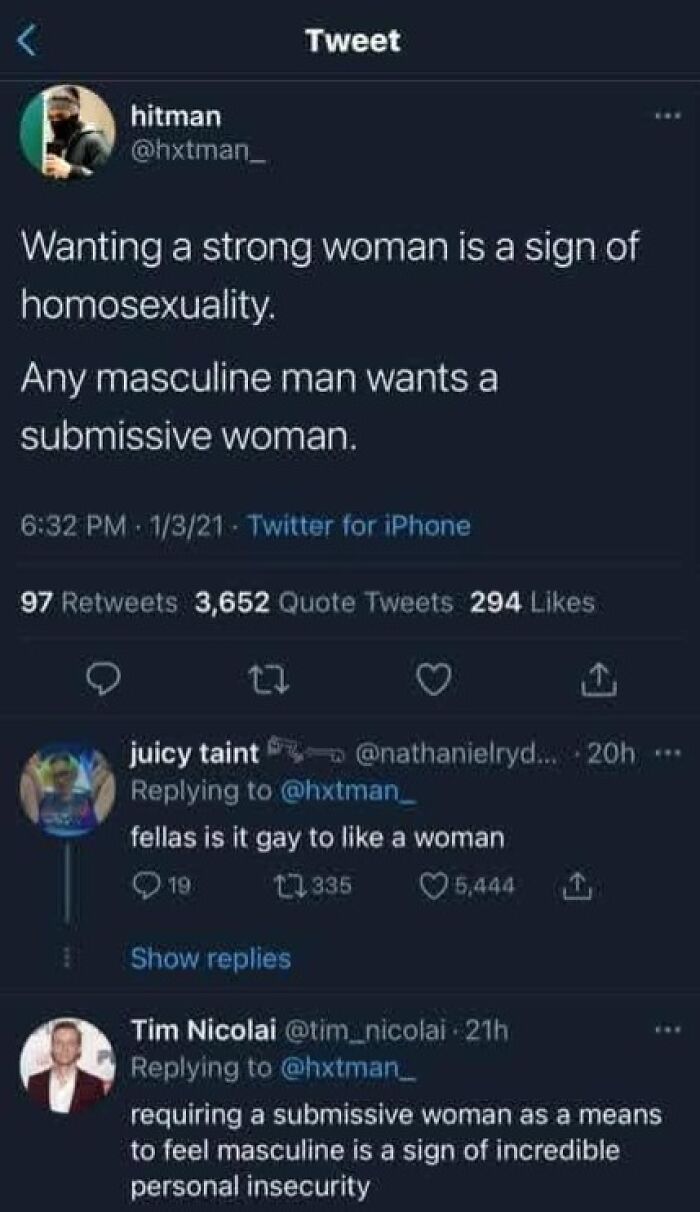Like hitman's tweet
This screenshot has width=700, height=1212.
[430, 680]
